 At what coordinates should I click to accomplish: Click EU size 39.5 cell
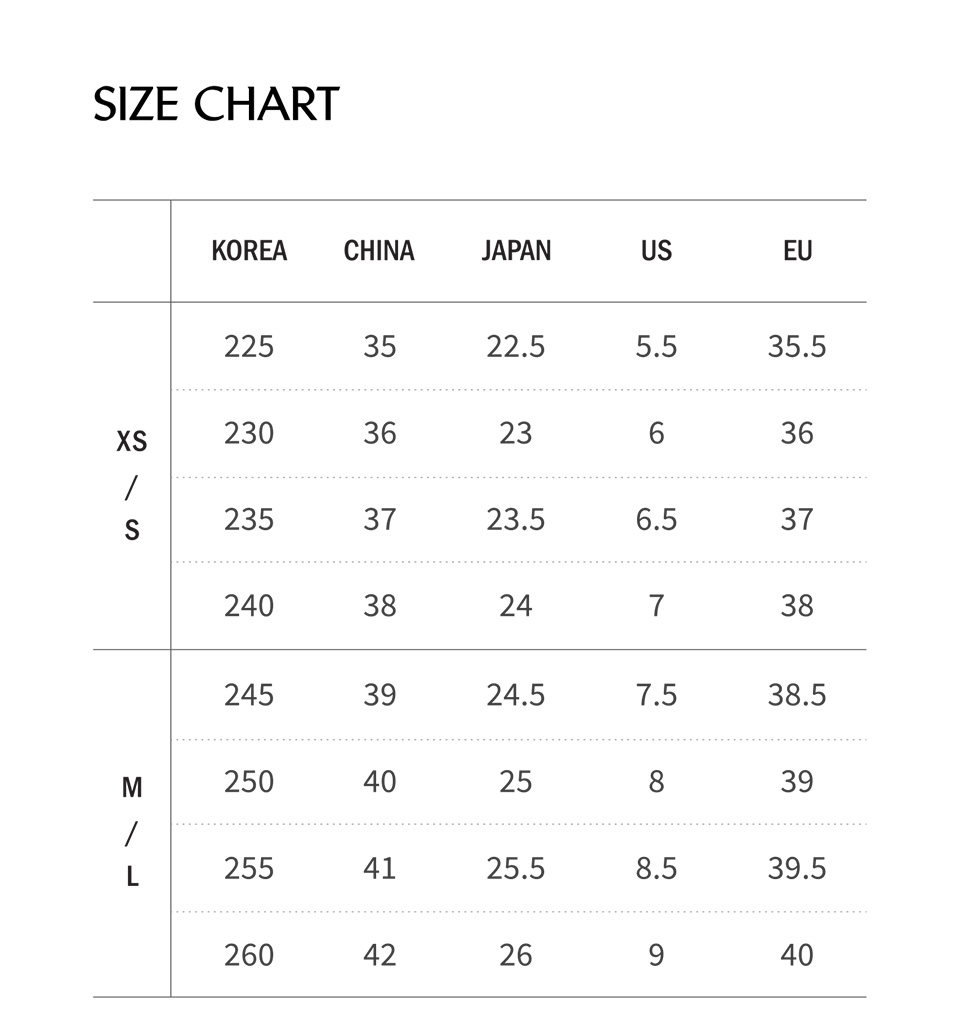point(797,868)
